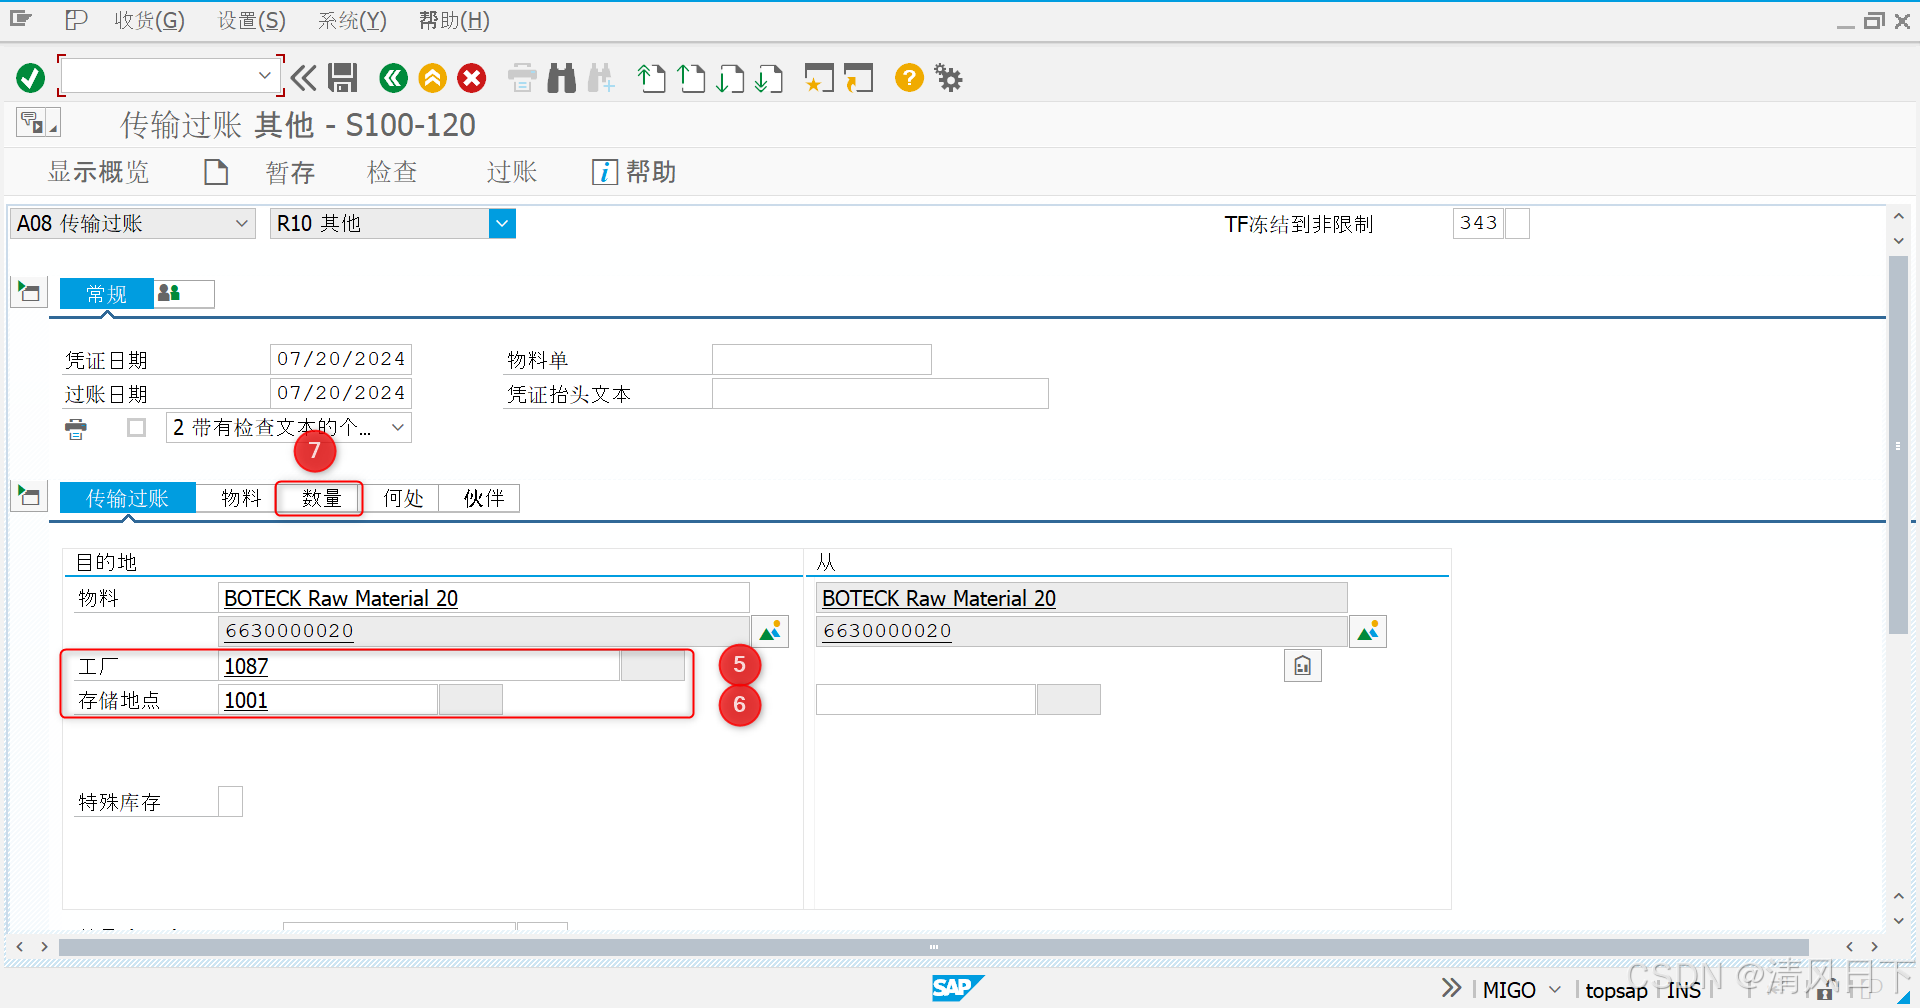Click the 凭证抬头文本 input field

tap(880, 393)
